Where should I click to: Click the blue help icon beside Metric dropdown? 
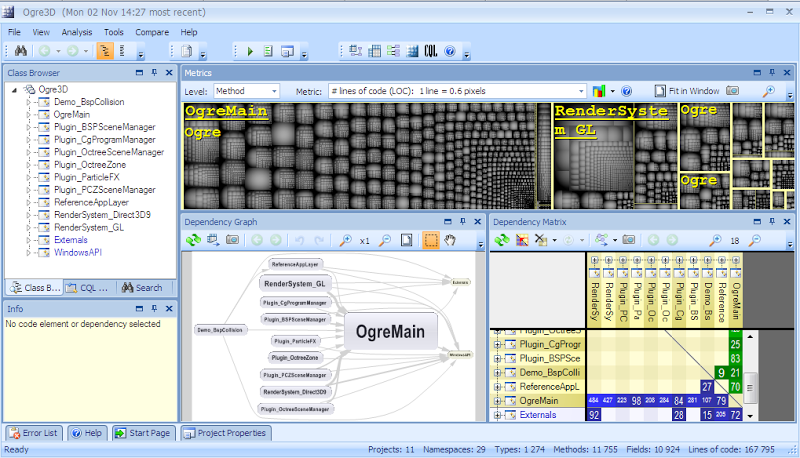pos(627,91)
